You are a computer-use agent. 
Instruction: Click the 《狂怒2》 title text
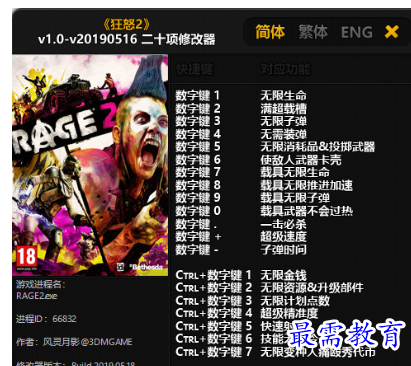[x=126, y=24]
